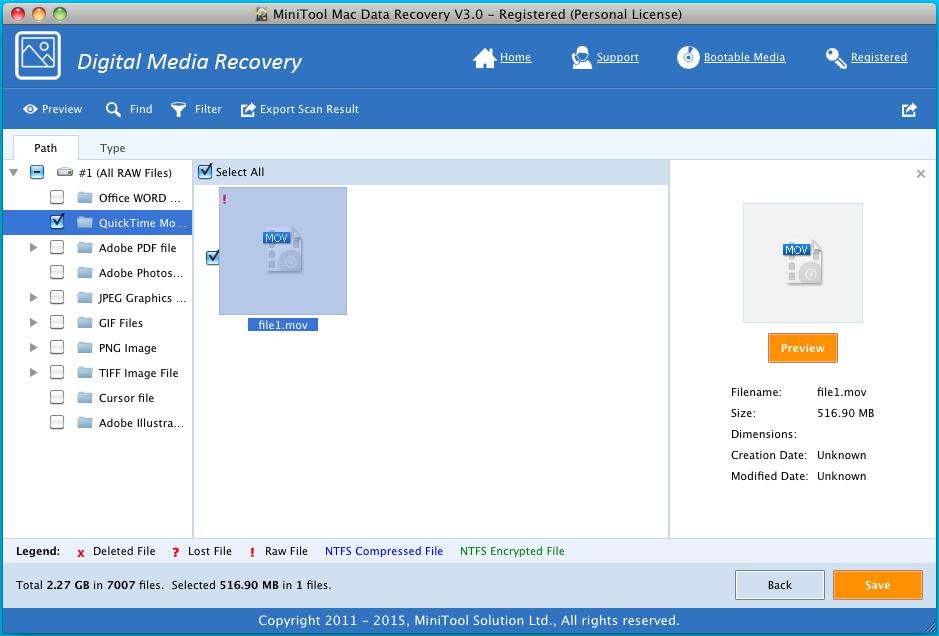Check the Adobe PDF file checkbox

[x=57, y=247]
